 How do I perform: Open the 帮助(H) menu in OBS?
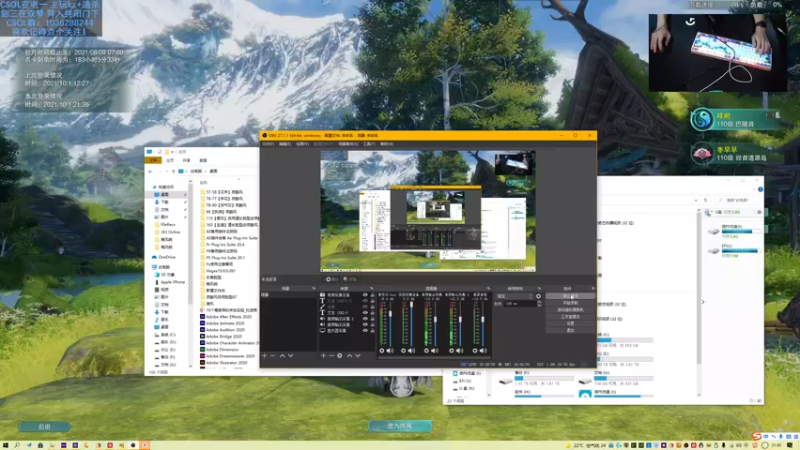point(386,144)
